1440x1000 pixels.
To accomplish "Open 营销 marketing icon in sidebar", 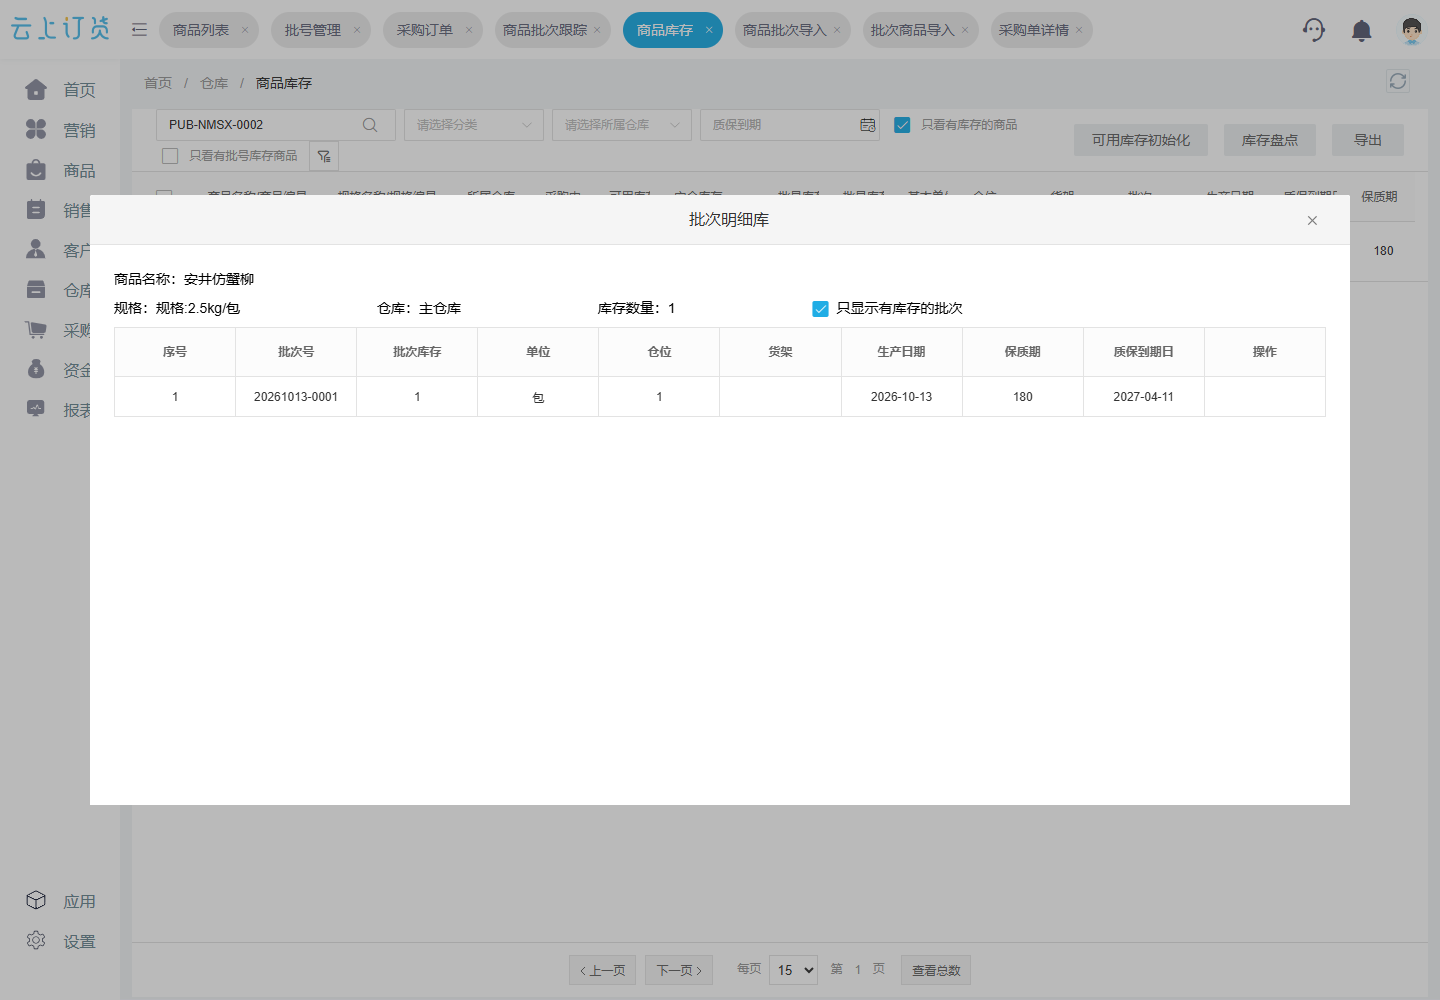I will pyautogui.click(x=36, y=130).
